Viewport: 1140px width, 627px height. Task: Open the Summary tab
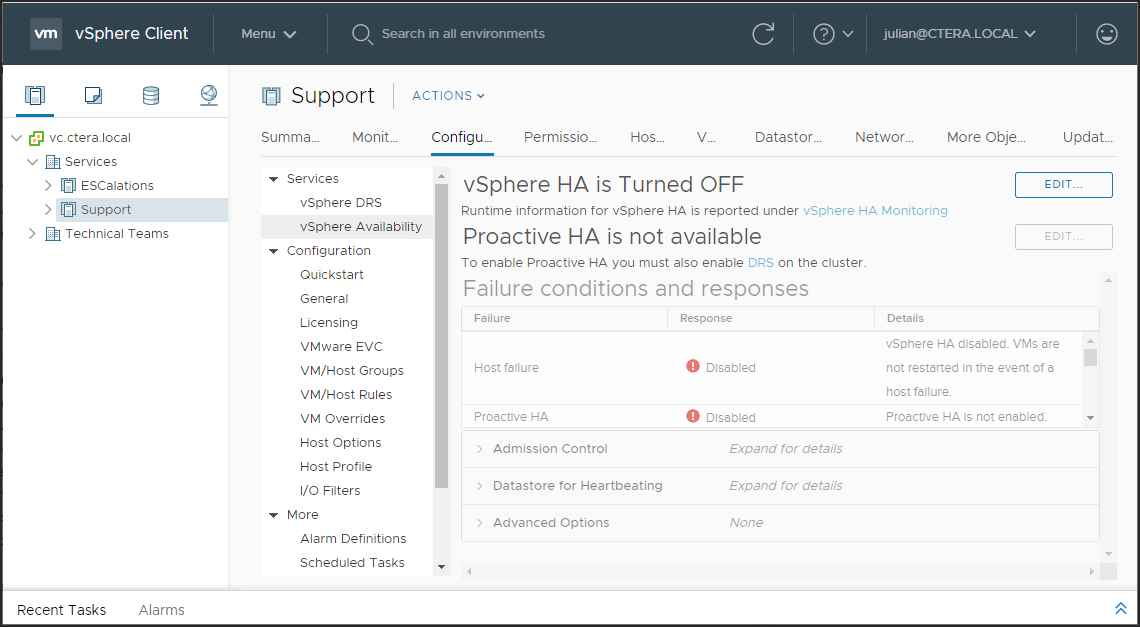click(x=290, y=137)
